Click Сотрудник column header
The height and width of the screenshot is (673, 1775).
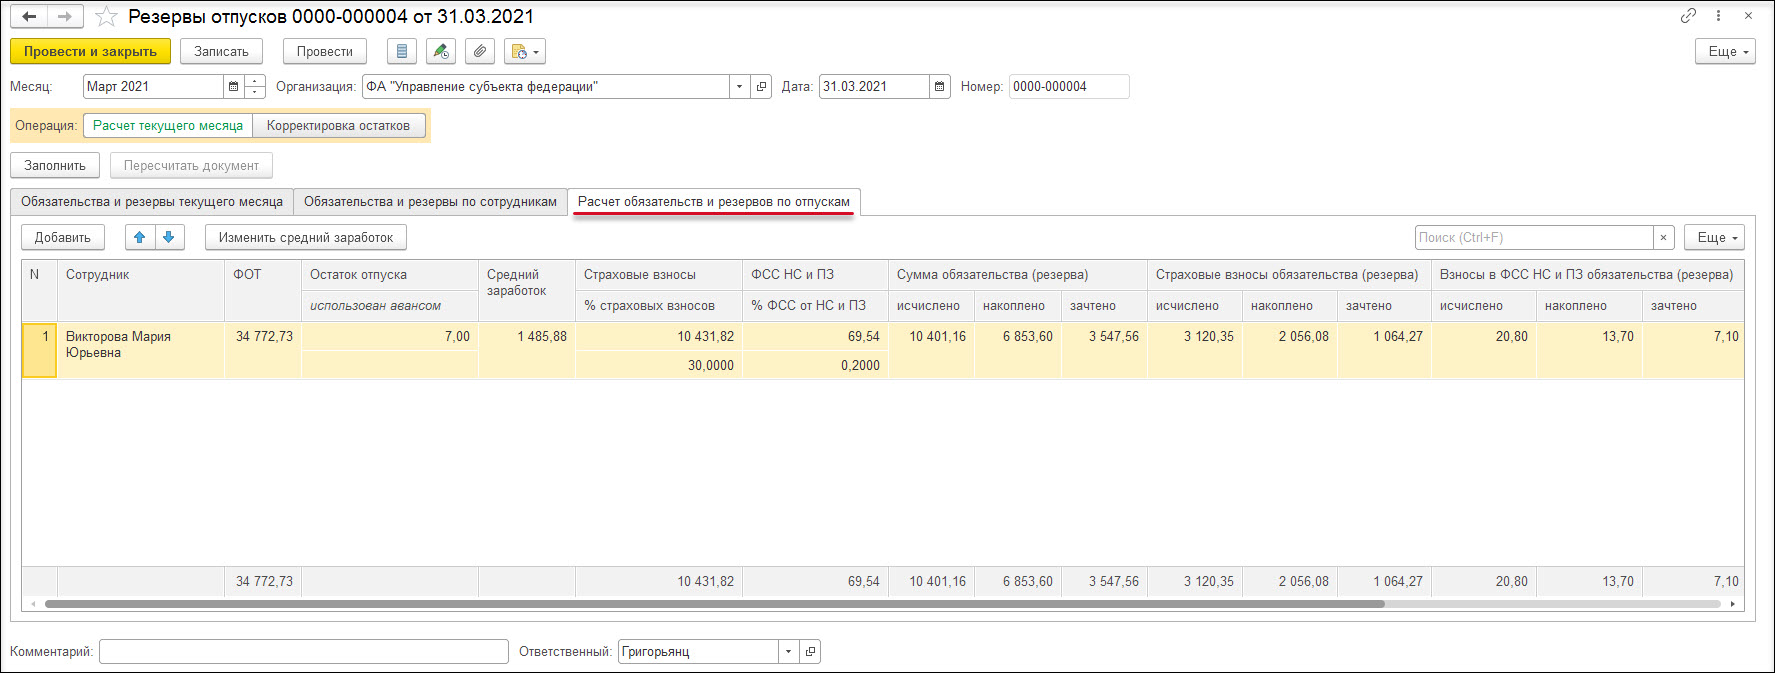pos(140,290)
